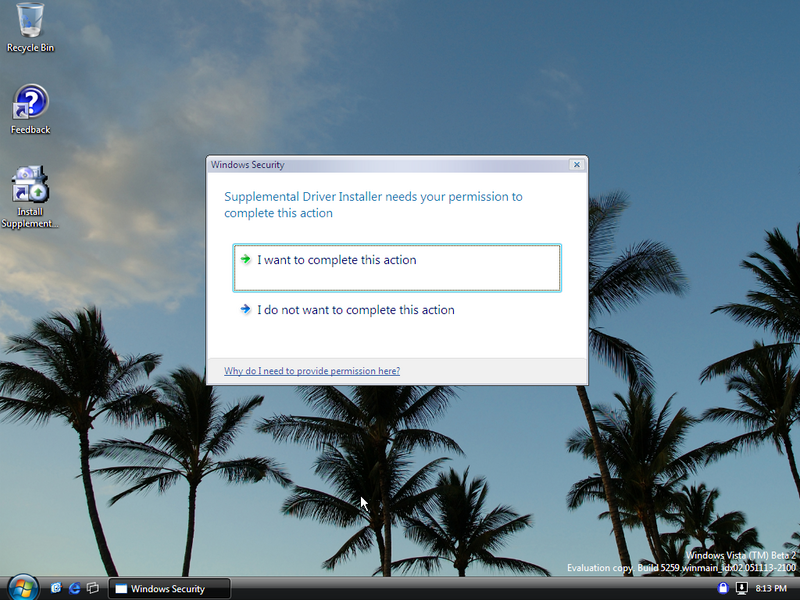Choose 'I want to complete this action'

tap(397, 268)
